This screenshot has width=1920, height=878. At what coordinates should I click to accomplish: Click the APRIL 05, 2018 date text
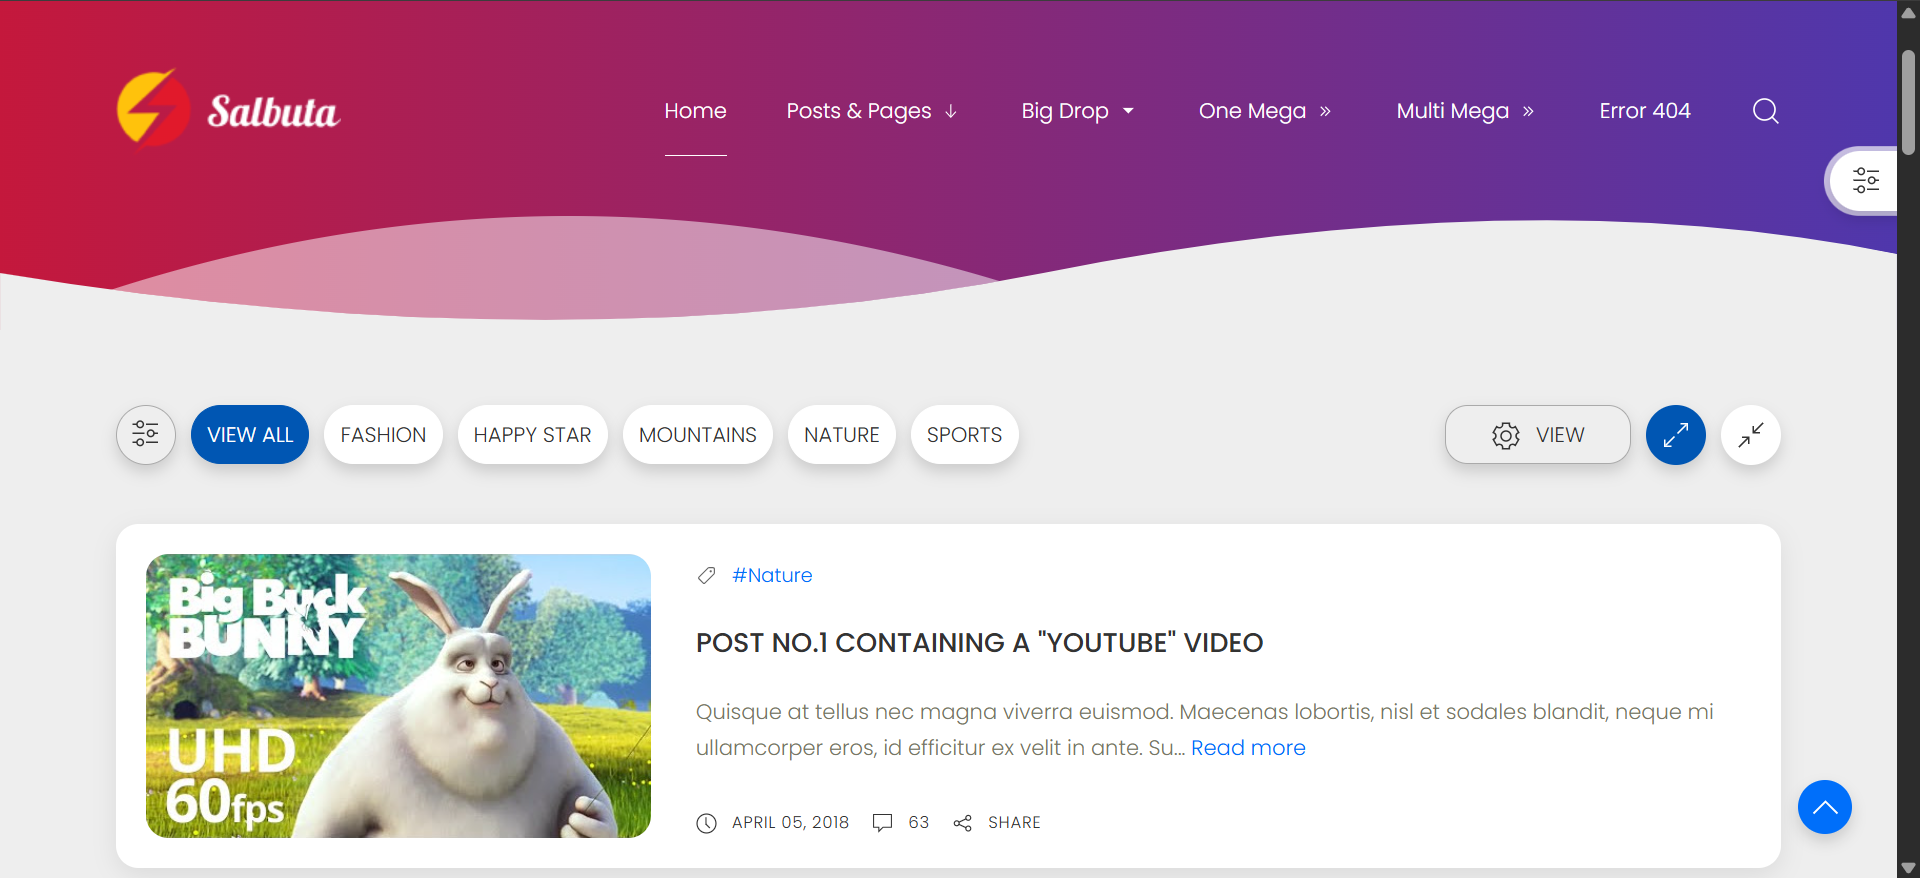pos(790,823)
